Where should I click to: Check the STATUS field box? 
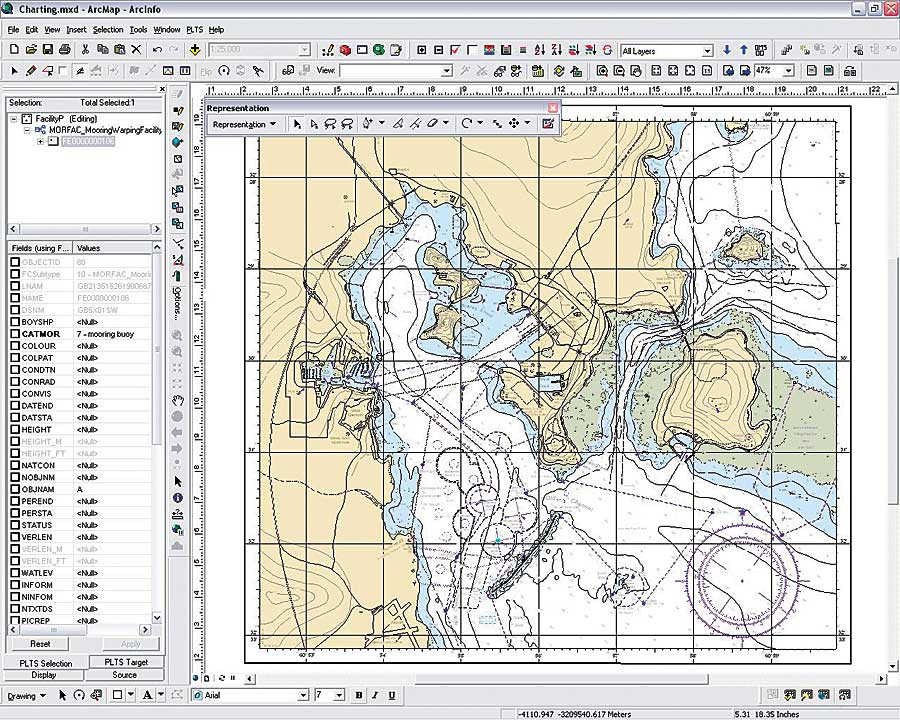coord(15,525)
